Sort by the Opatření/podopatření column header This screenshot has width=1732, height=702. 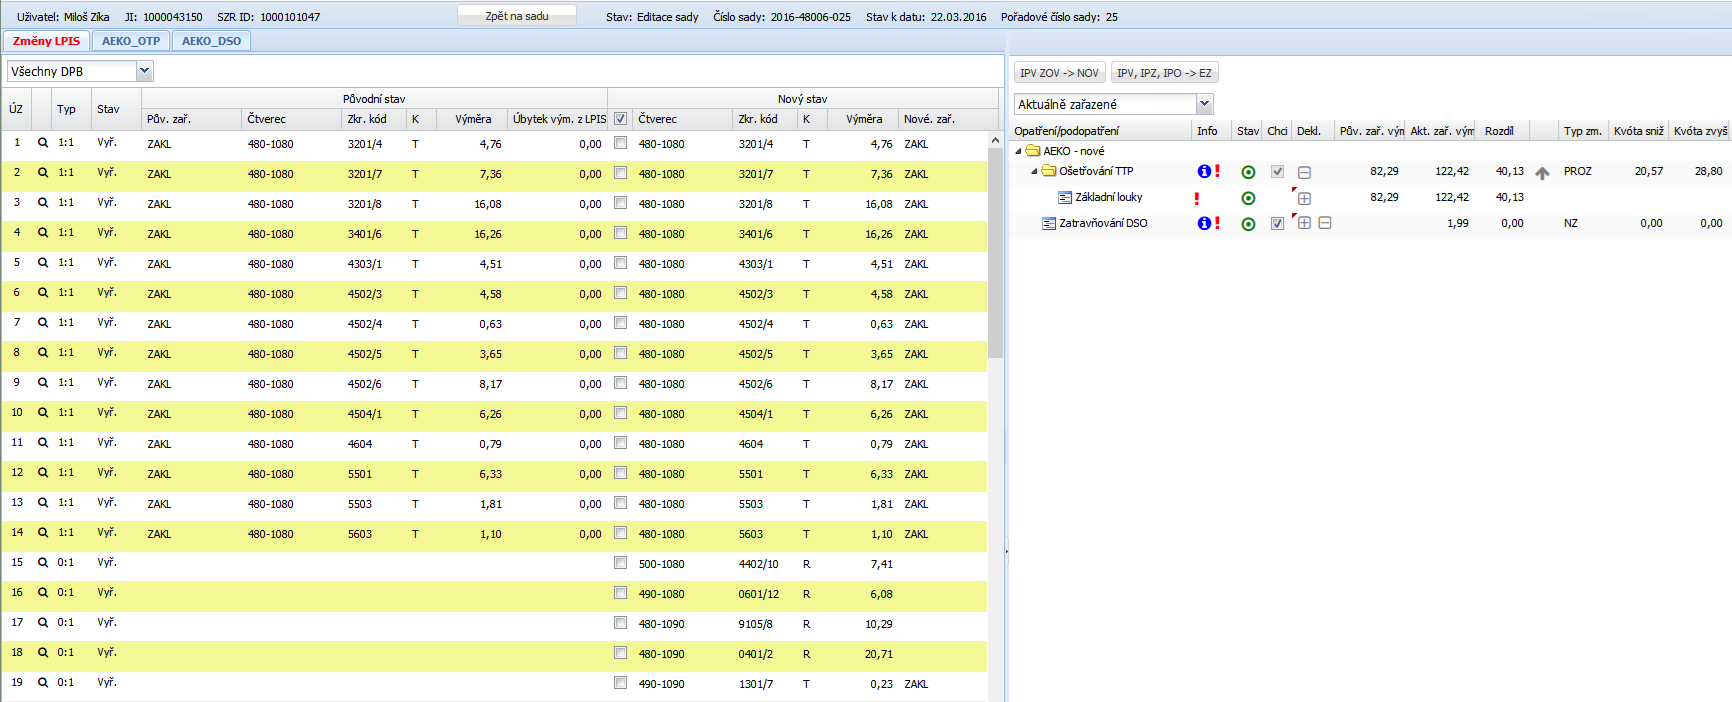point(1101,131)
